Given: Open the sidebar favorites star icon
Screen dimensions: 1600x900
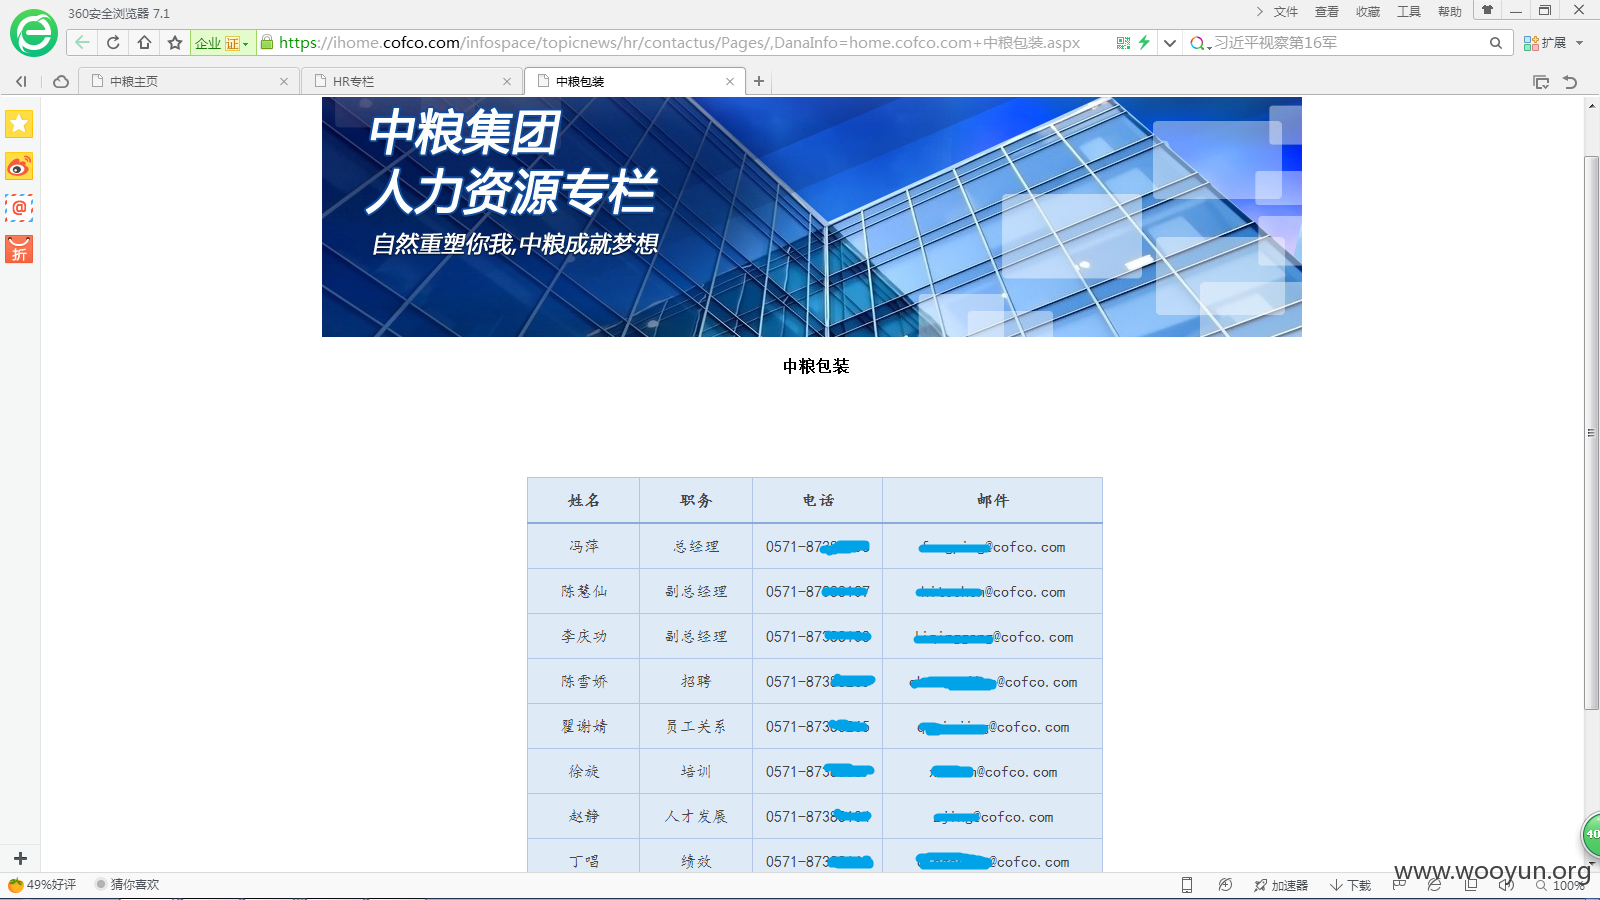Looking at the screenshot, I should [x=19, y=124].
